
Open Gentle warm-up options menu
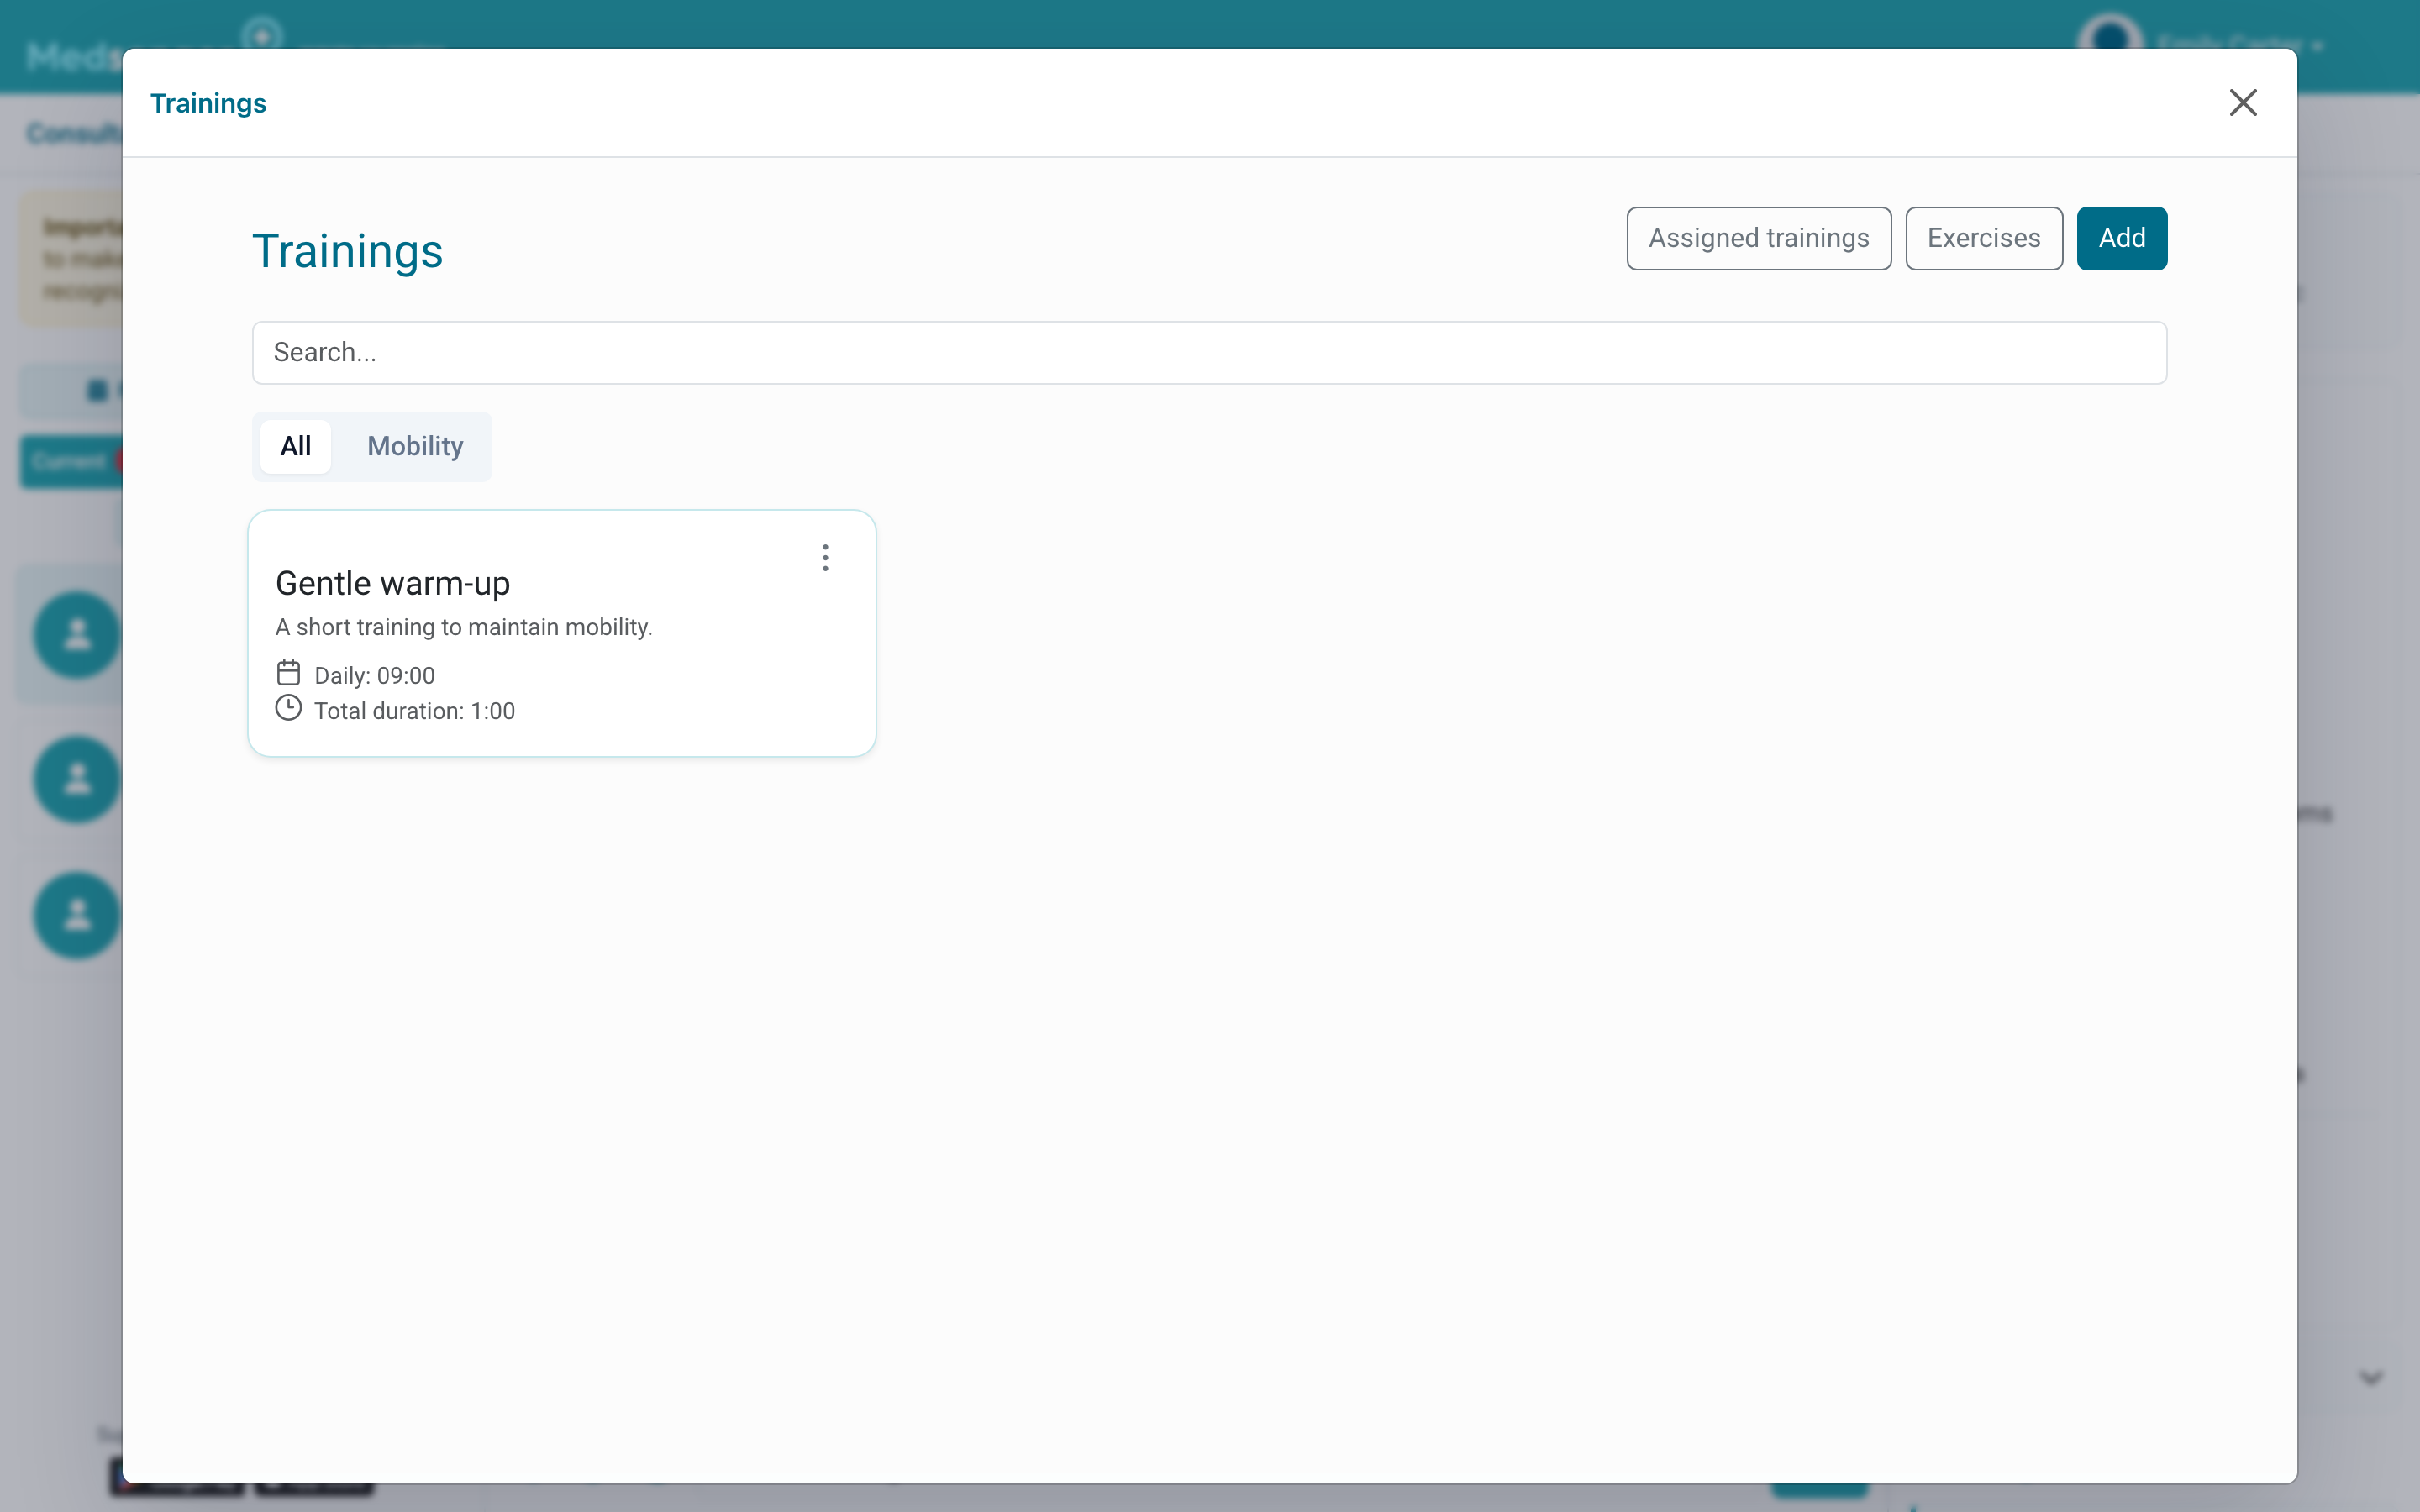point(825,558)
